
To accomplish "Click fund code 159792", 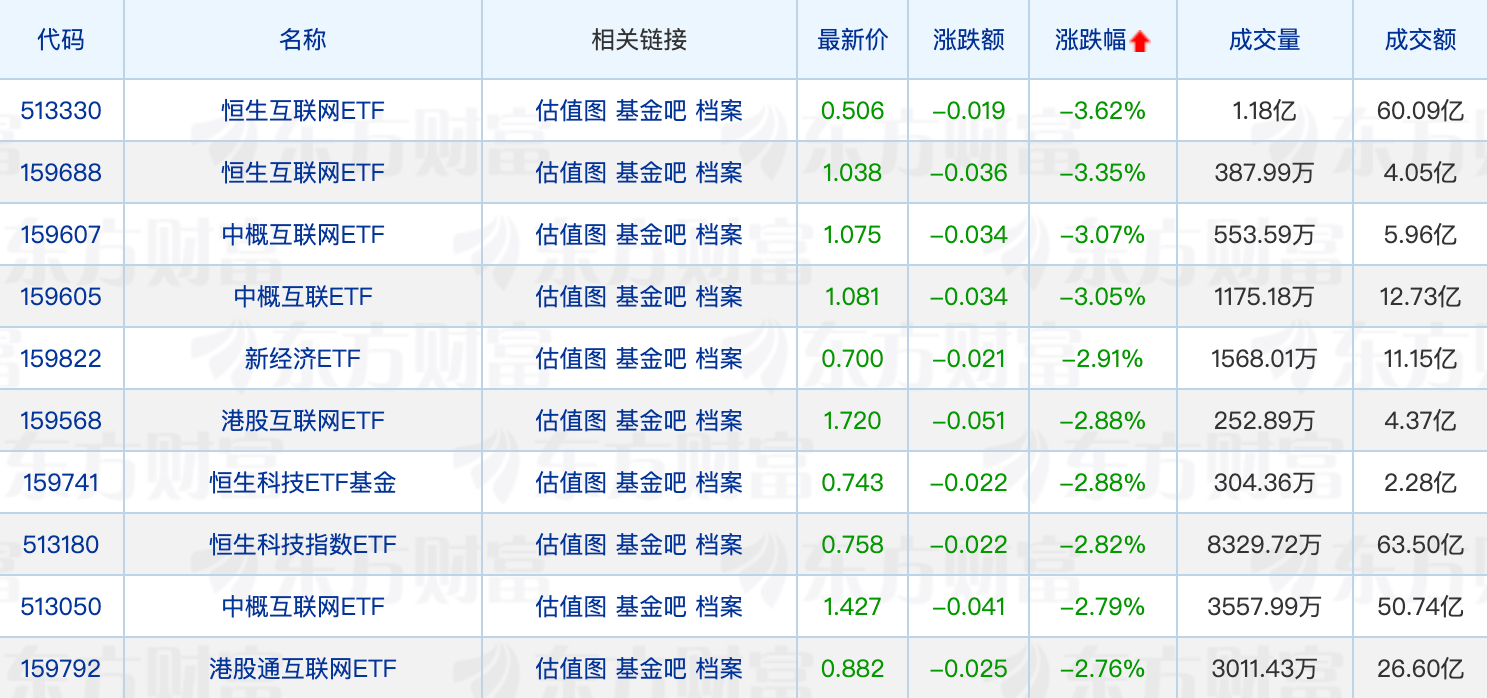I will click(61, 669).
